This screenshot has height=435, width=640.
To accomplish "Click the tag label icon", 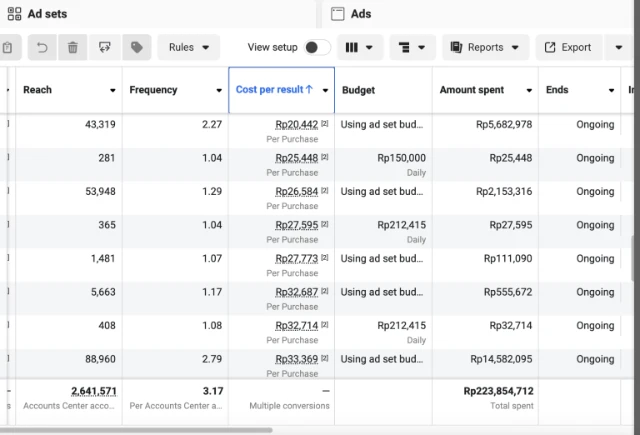I will 135,47.
